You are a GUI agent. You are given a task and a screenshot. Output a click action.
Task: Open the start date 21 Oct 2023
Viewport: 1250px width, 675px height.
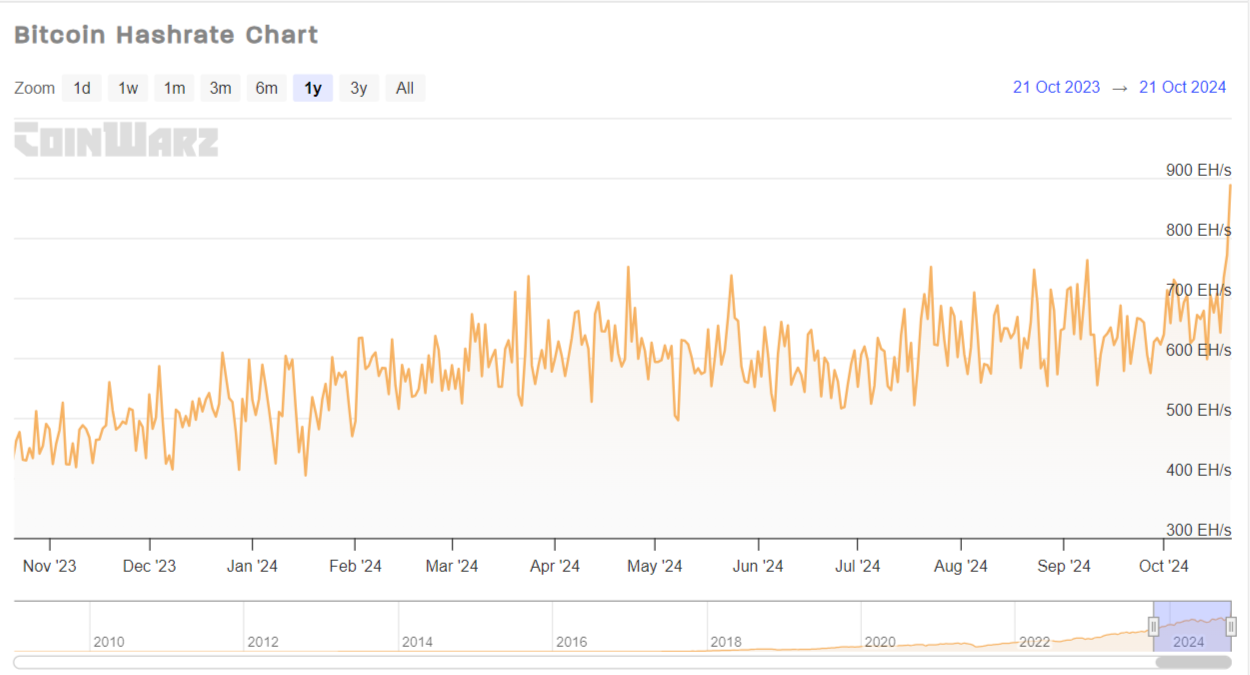pyautogui.click(x=1055, y=87)
